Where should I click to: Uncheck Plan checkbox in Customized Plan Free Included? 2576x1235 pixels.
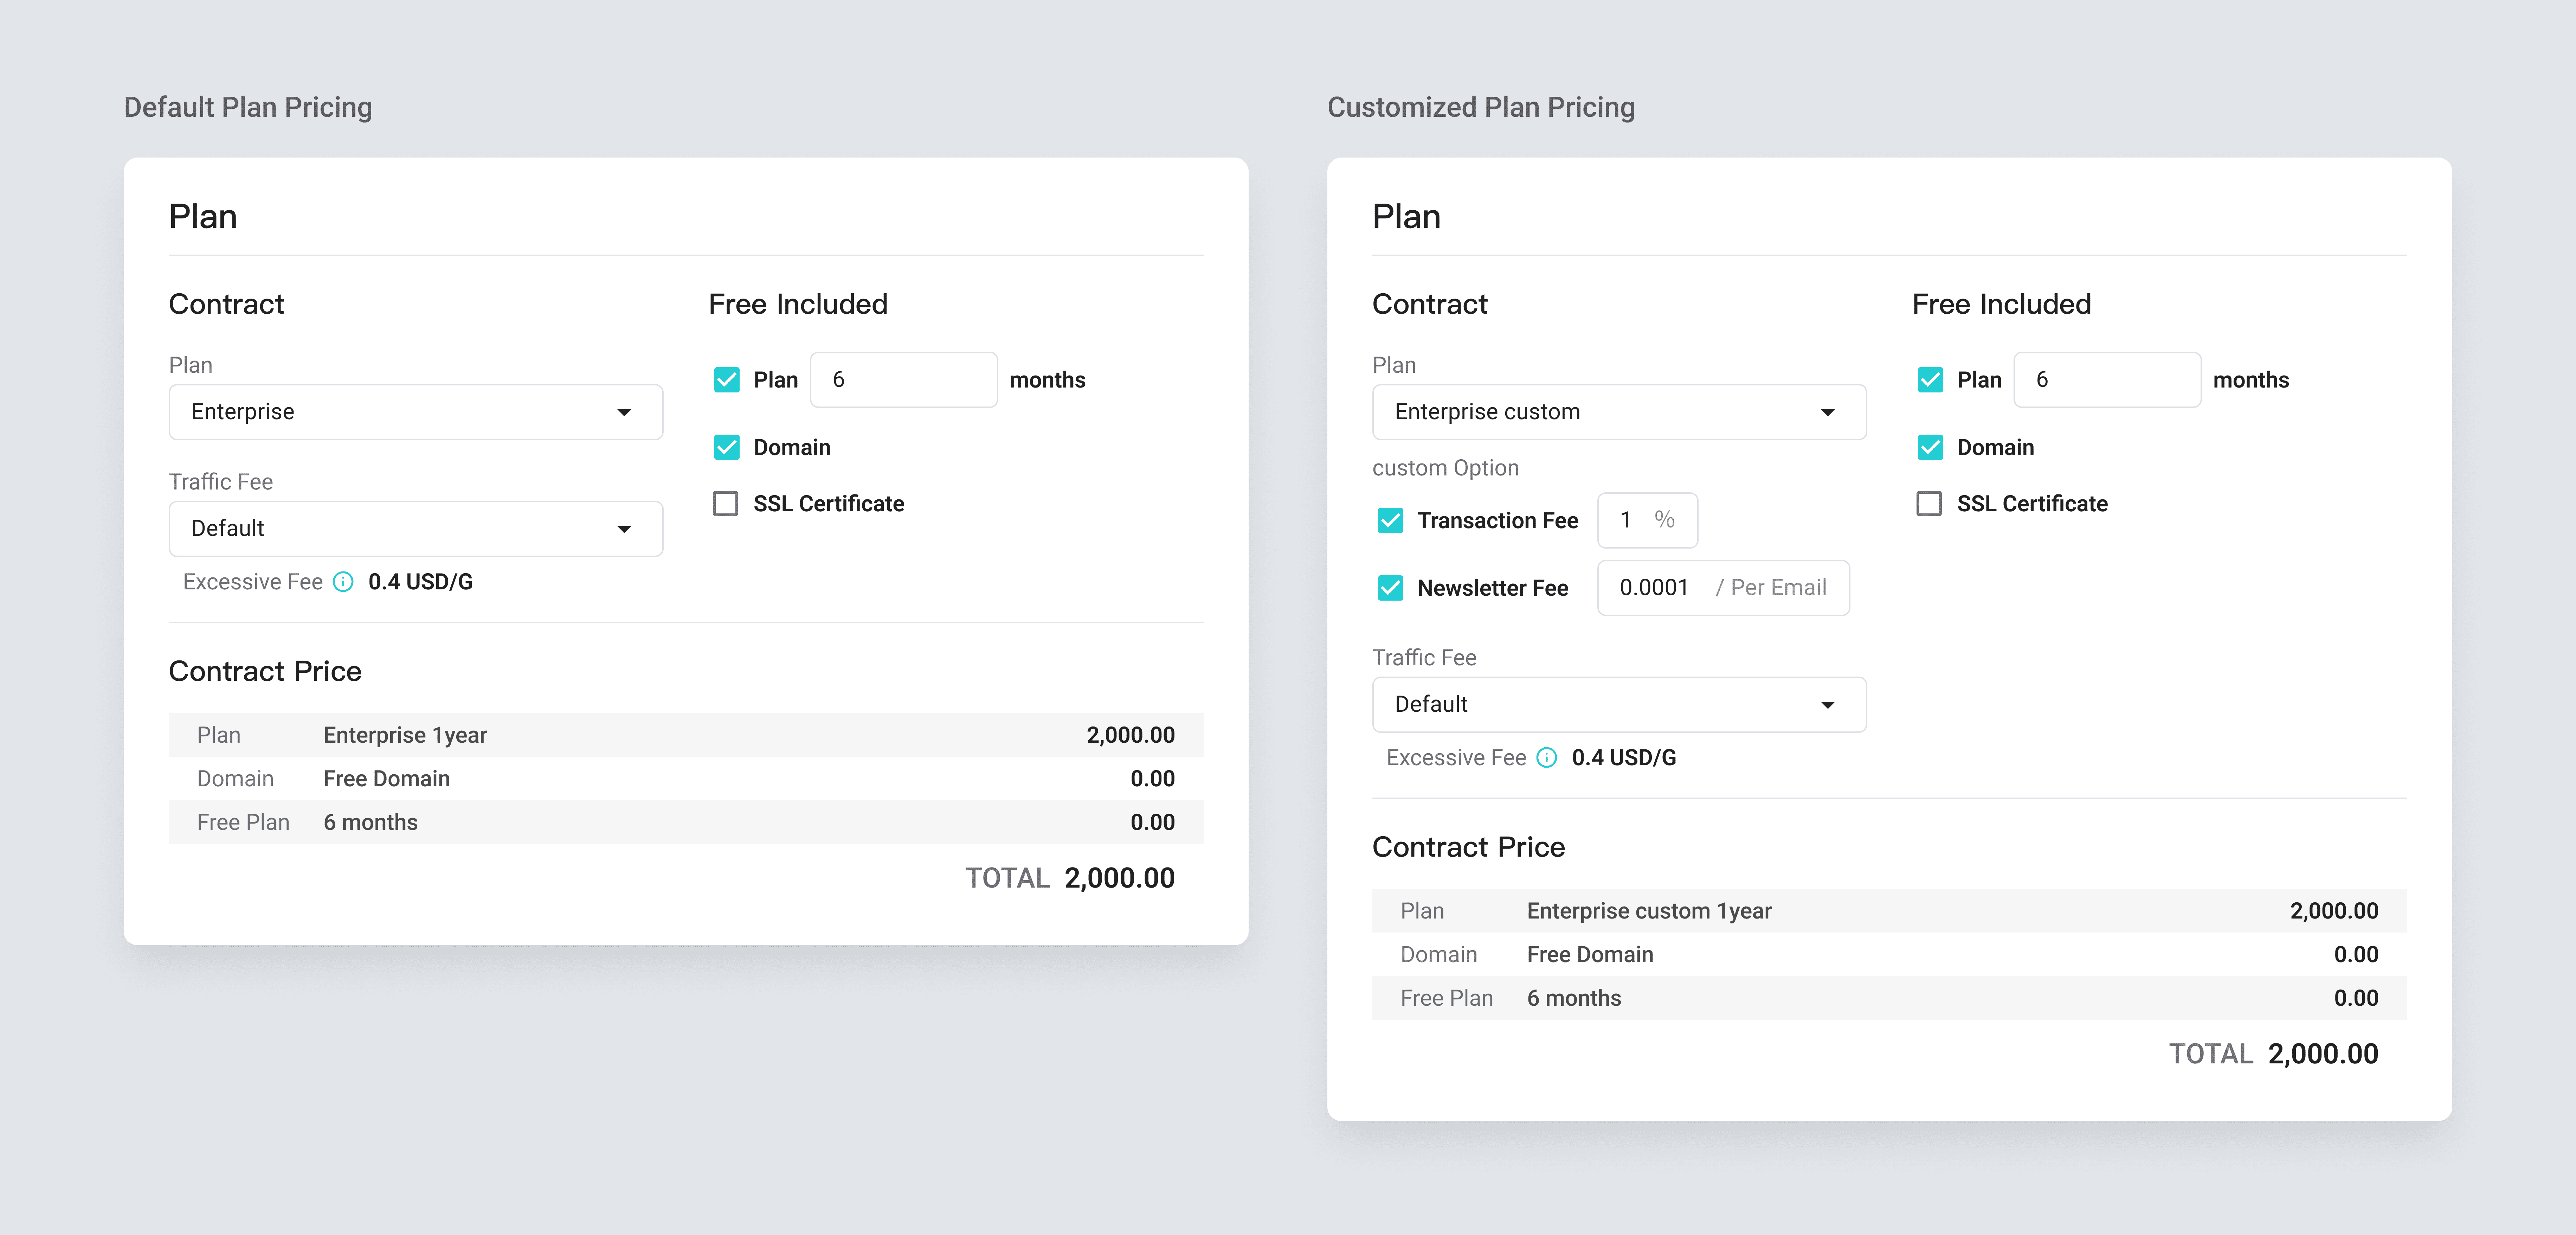pos(1929,380)
